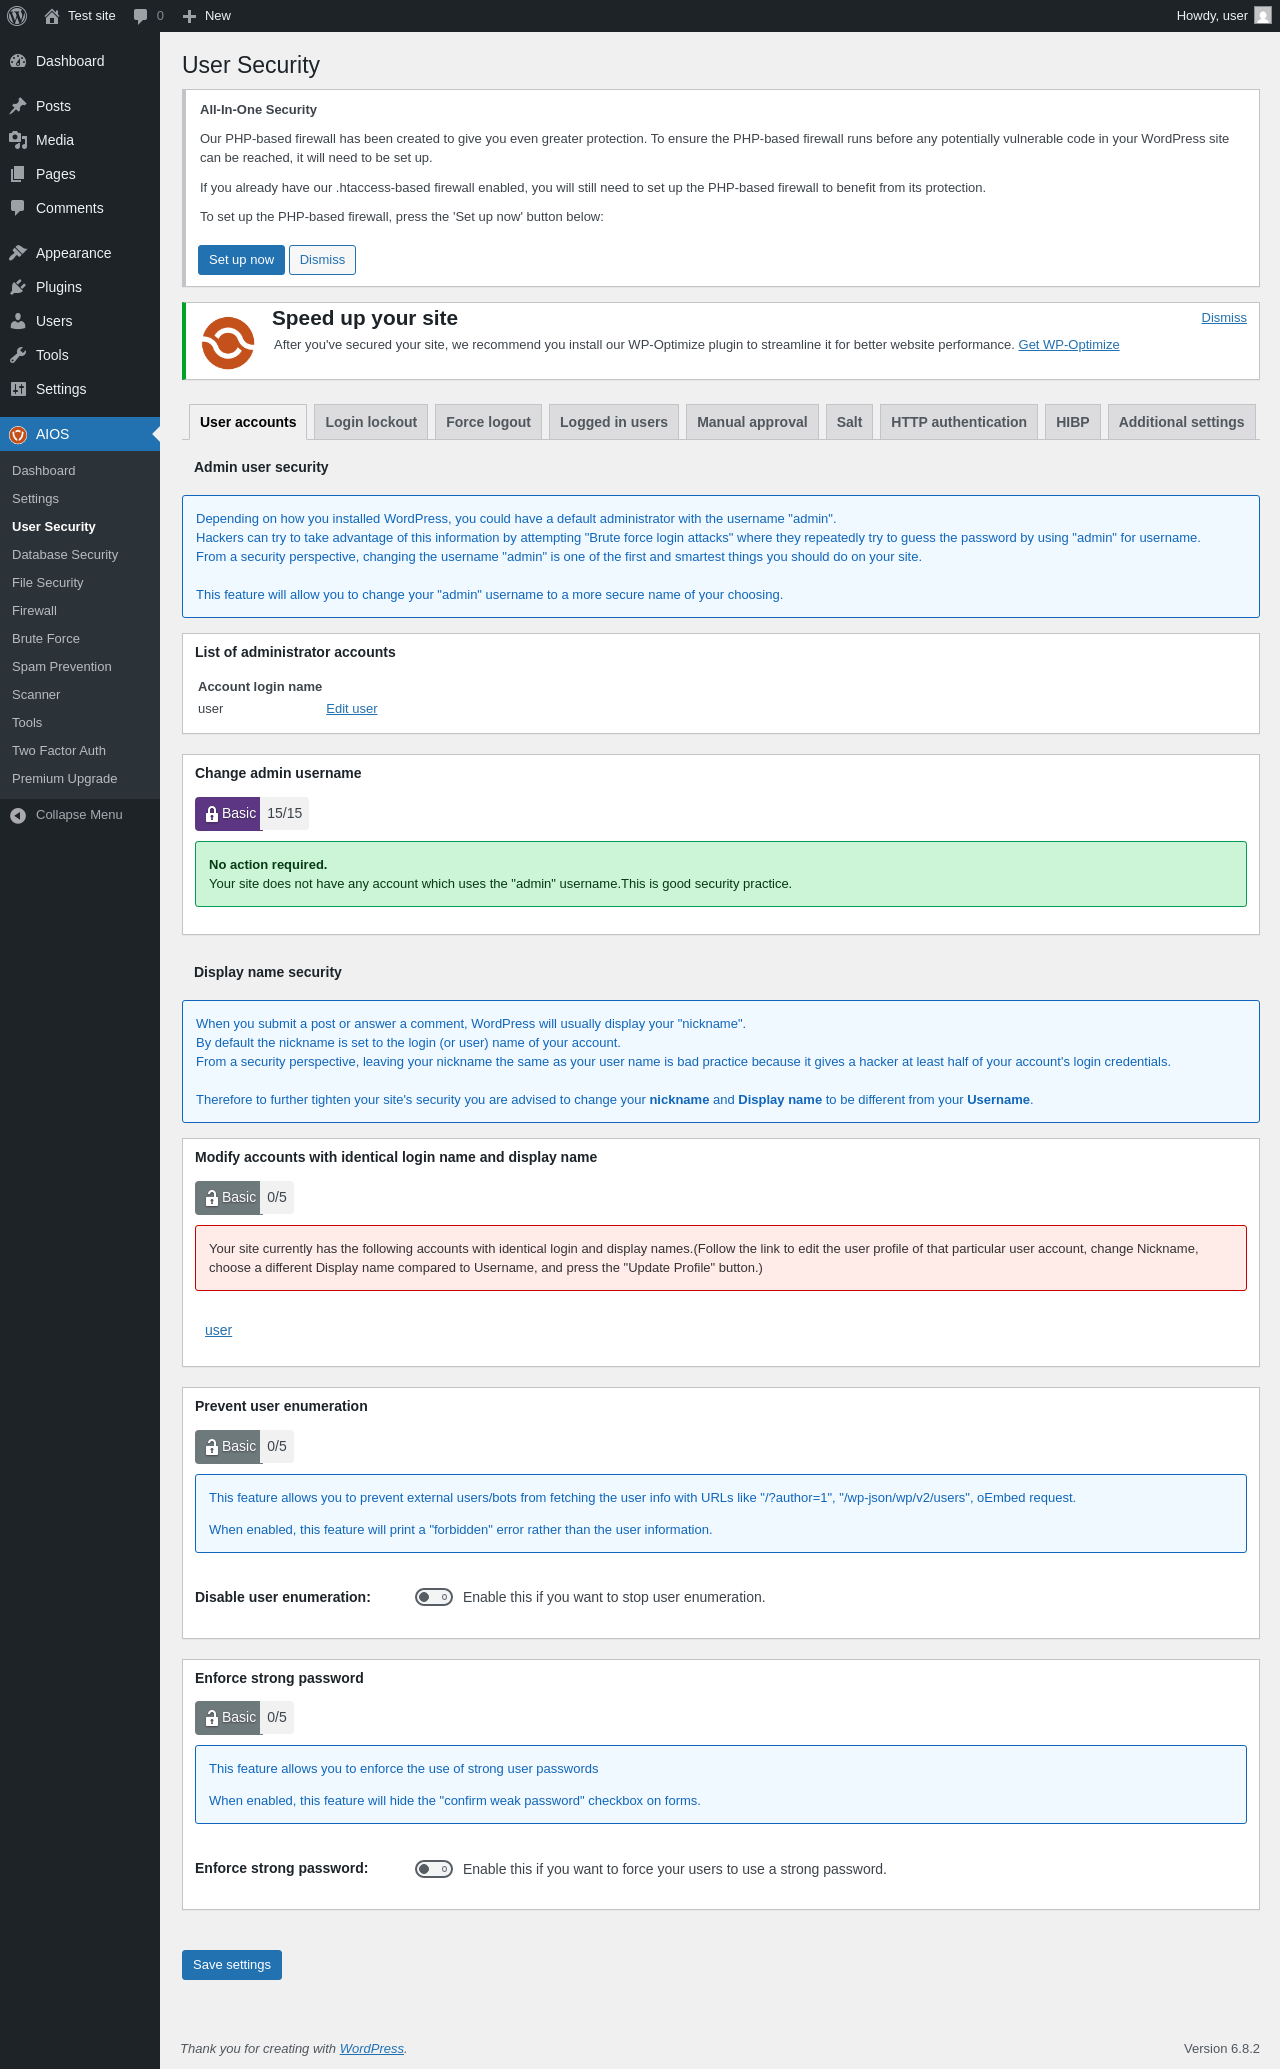Open the Scanner submenu item

80,695
